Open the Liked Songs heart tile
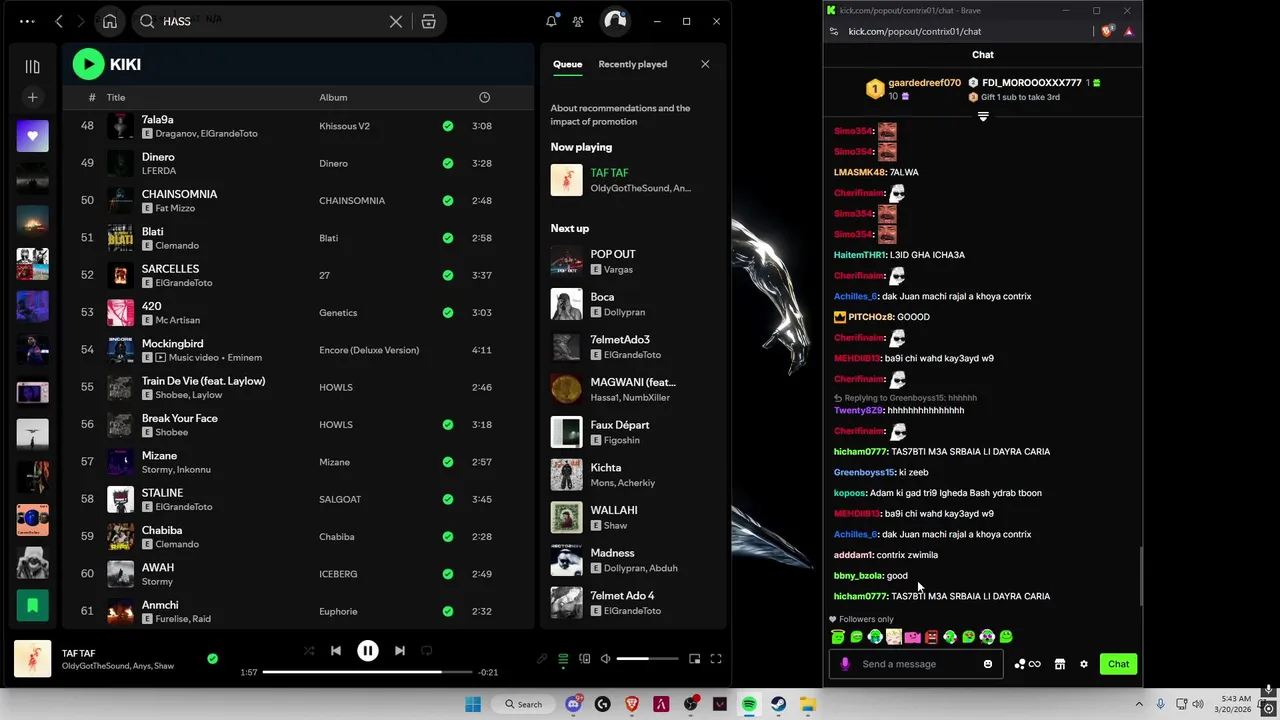 tap(32, 136)
